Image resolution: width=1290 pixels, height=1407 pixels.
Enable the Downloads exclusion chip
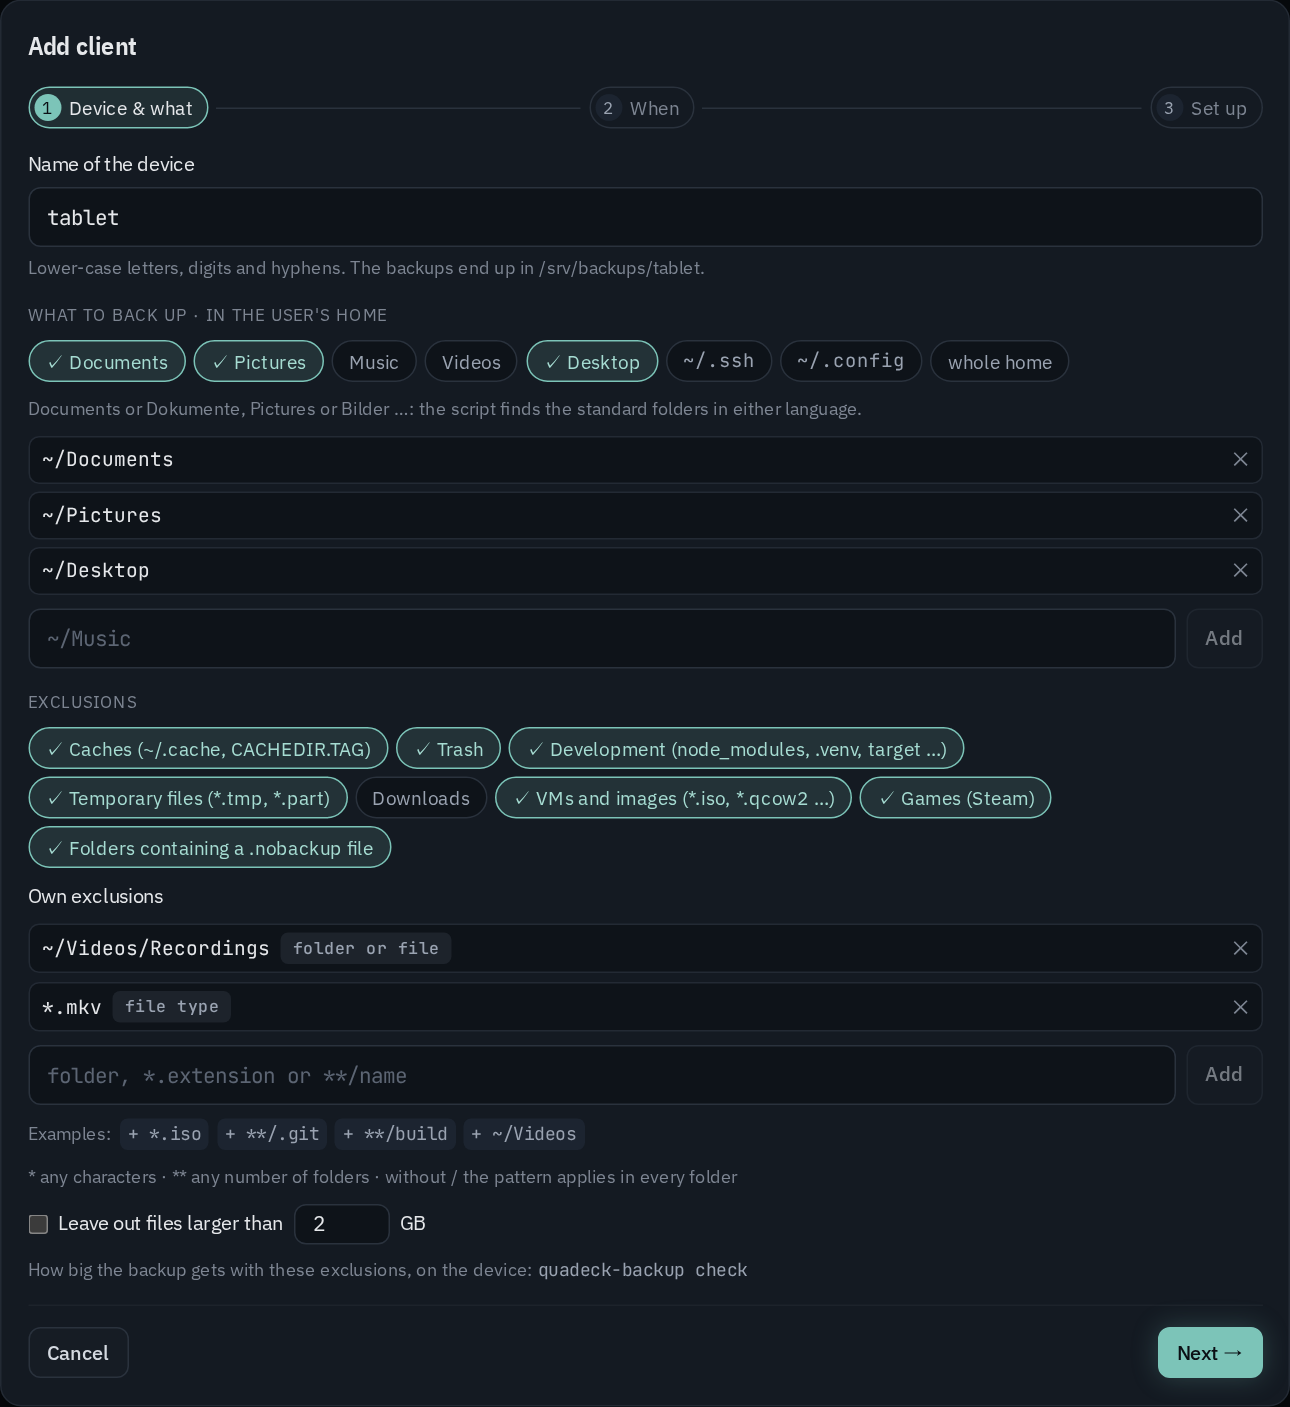click(x=421, y=797)
